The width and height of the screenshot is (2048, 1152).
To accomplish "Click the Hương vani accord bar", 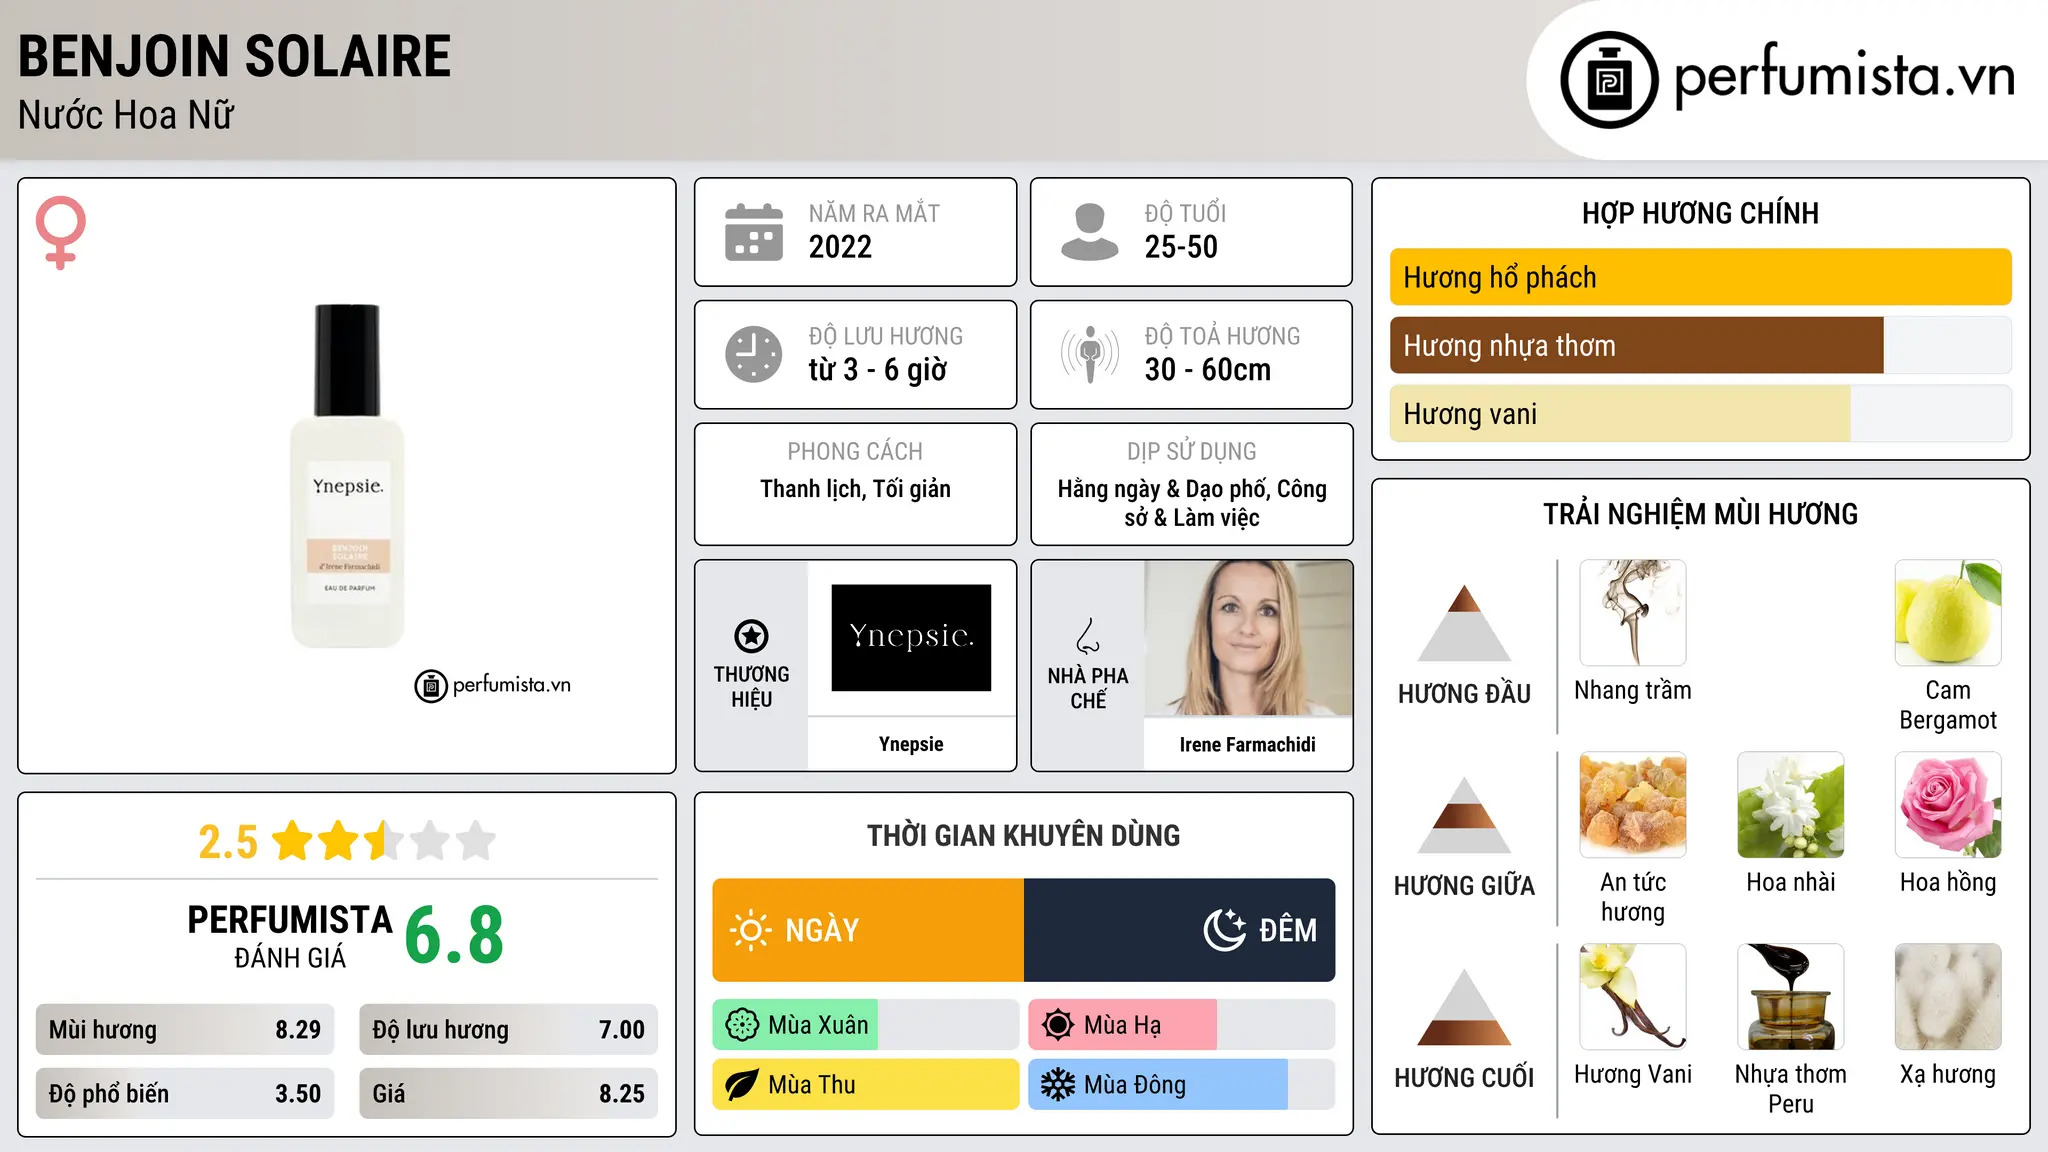I will point(1701,414).
